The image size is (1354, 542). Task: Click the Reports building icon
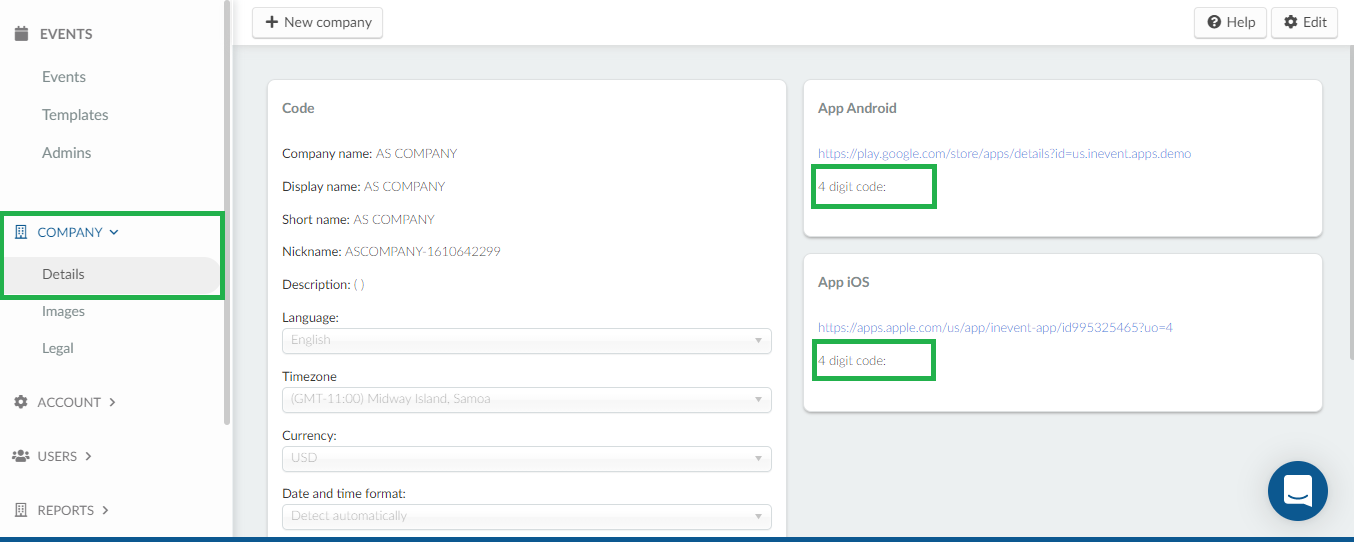[21, 510]
